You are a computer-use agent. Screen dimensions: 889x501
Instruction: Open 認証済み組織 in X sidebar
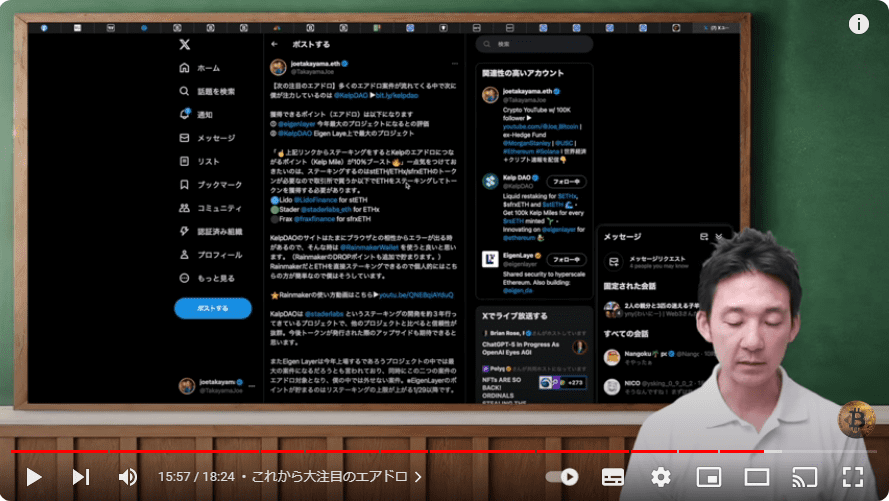[x=210, y=231]
